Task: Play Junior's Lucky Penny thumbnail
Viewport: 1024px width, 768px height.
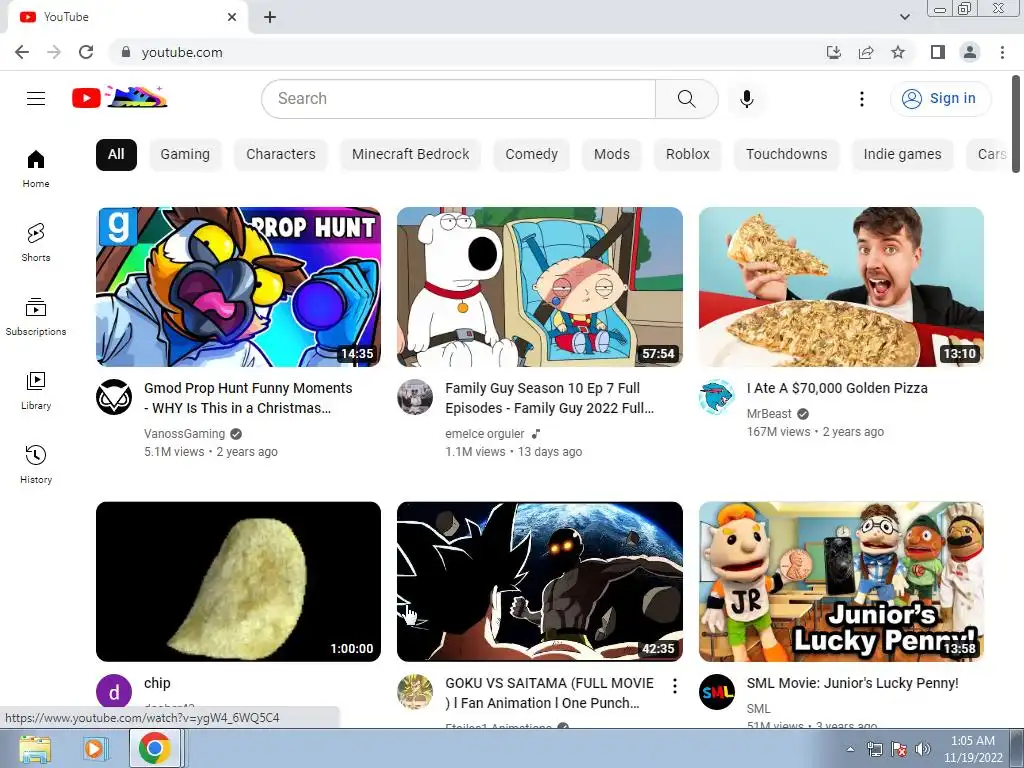Action: pyautogui.click(x=841, y=582)
